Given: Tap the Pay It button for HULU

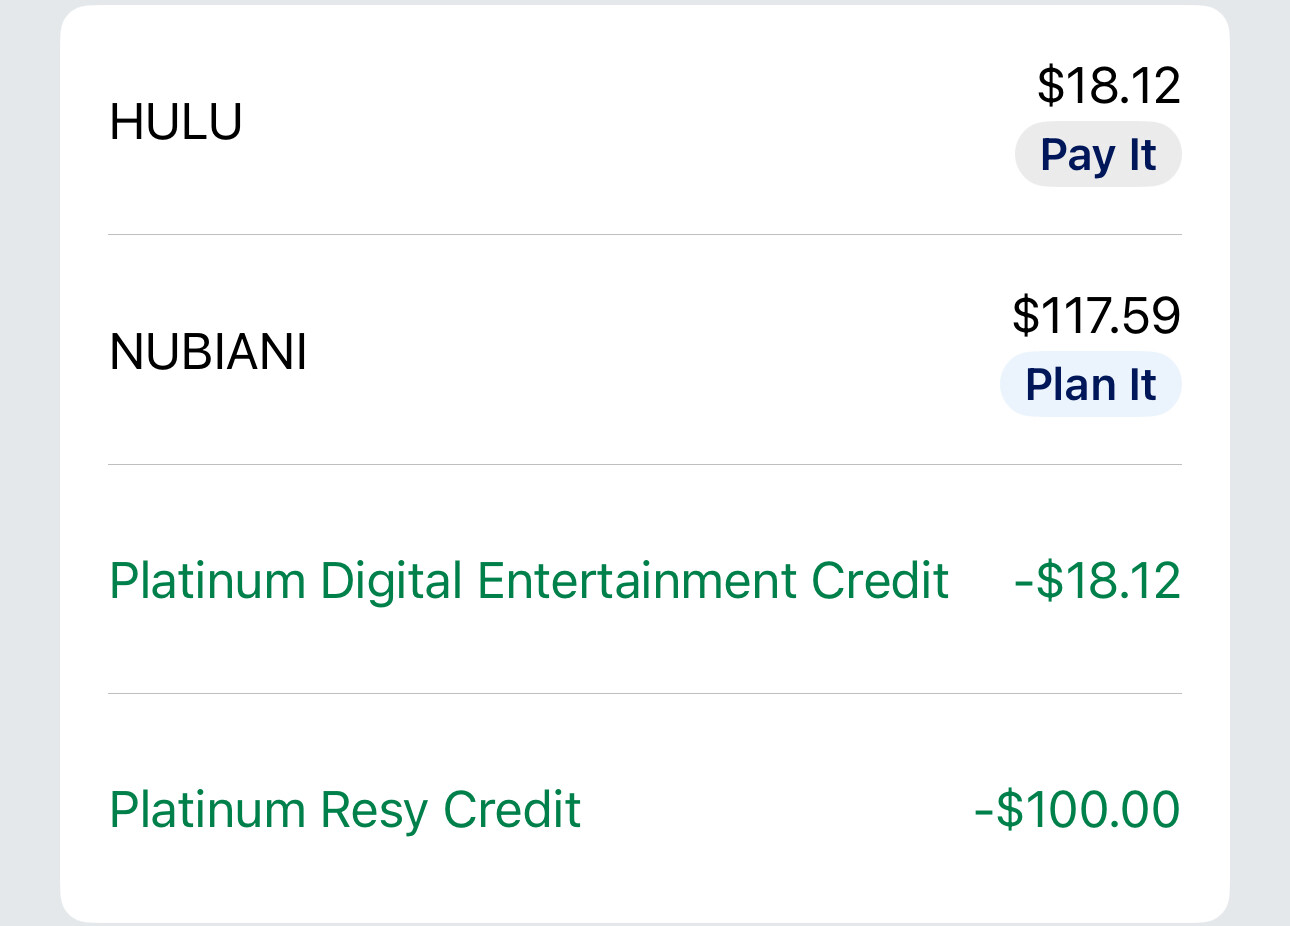Looking at the screenshot, I should click(x=1098, y=155).
